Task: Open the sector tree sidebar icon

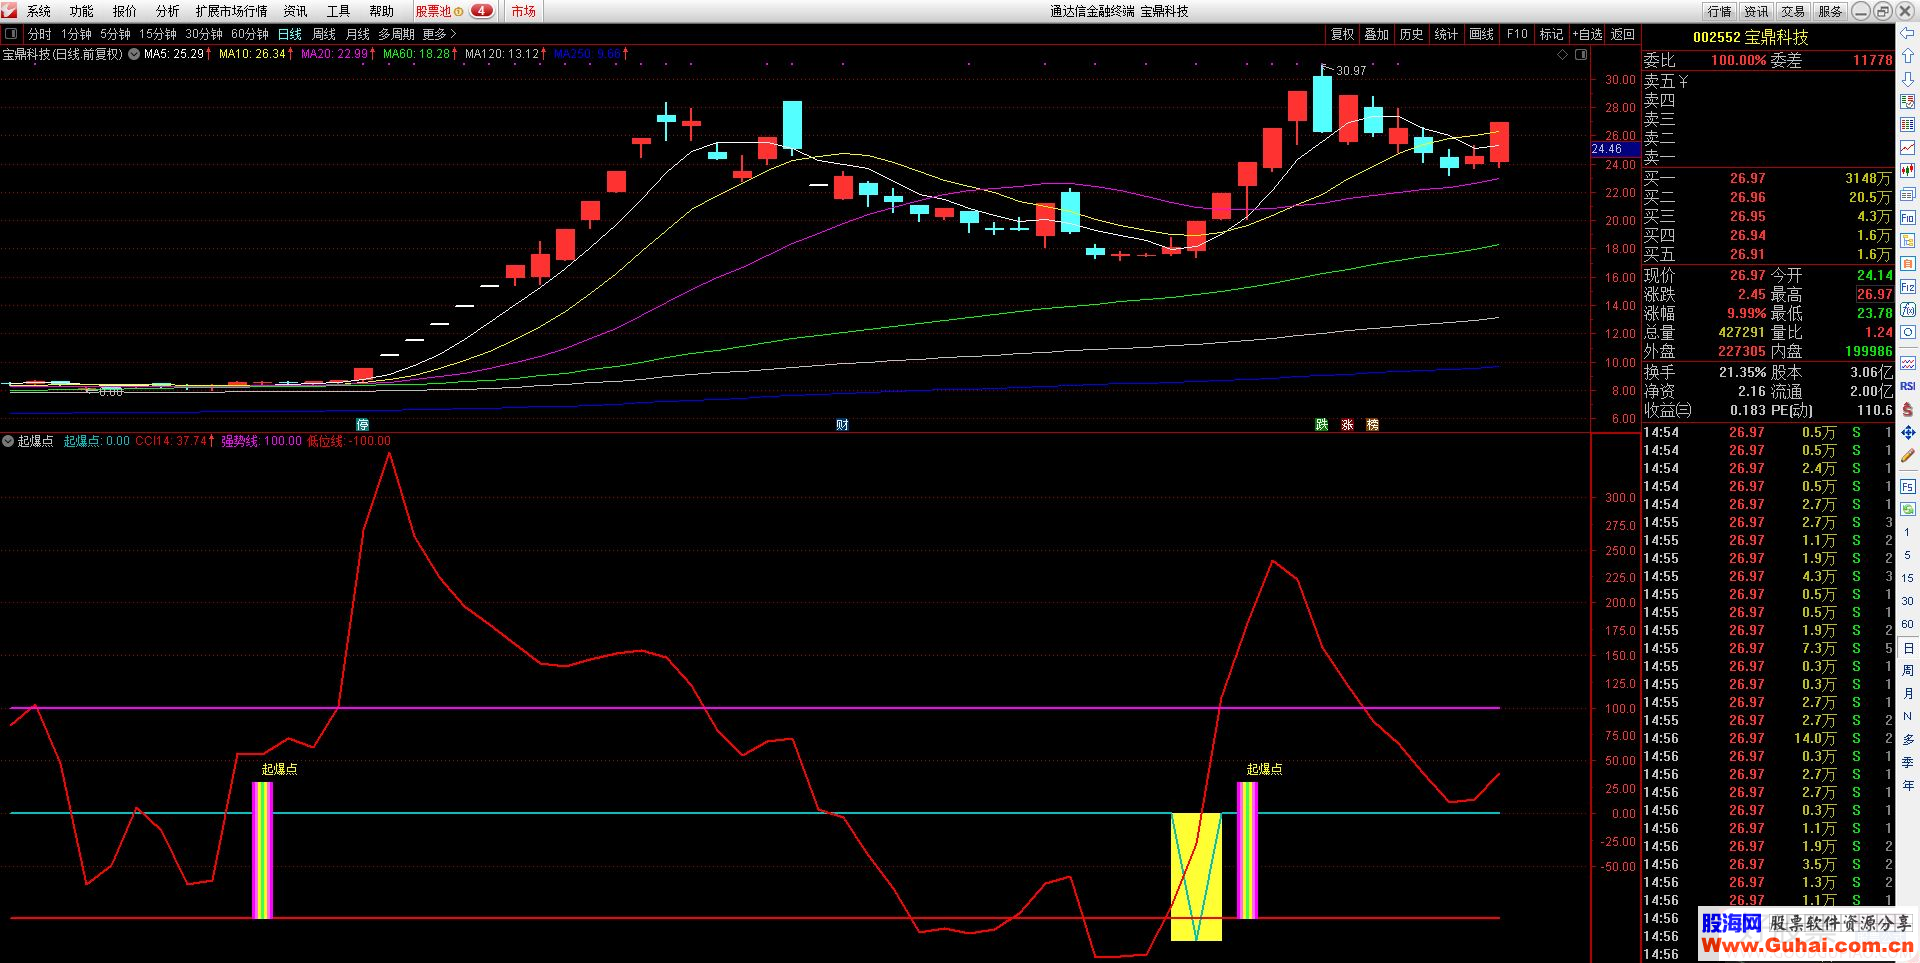Action: coord(1908,240)
